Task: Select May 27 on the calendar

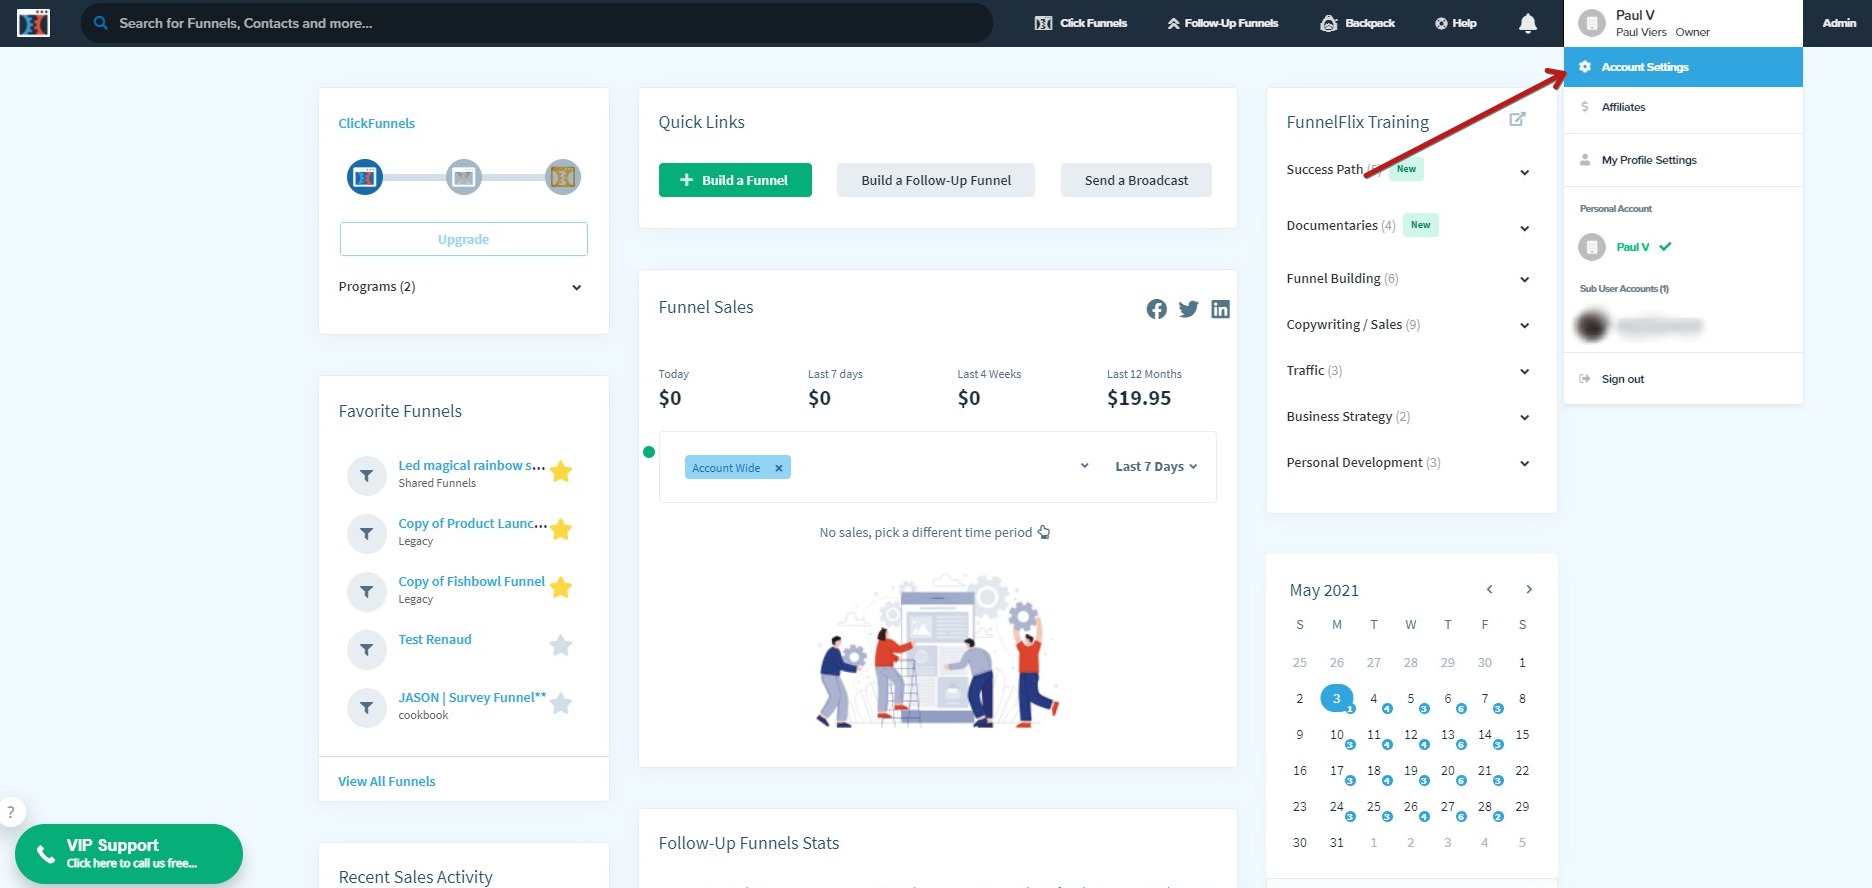Action: coord(1448,807)
